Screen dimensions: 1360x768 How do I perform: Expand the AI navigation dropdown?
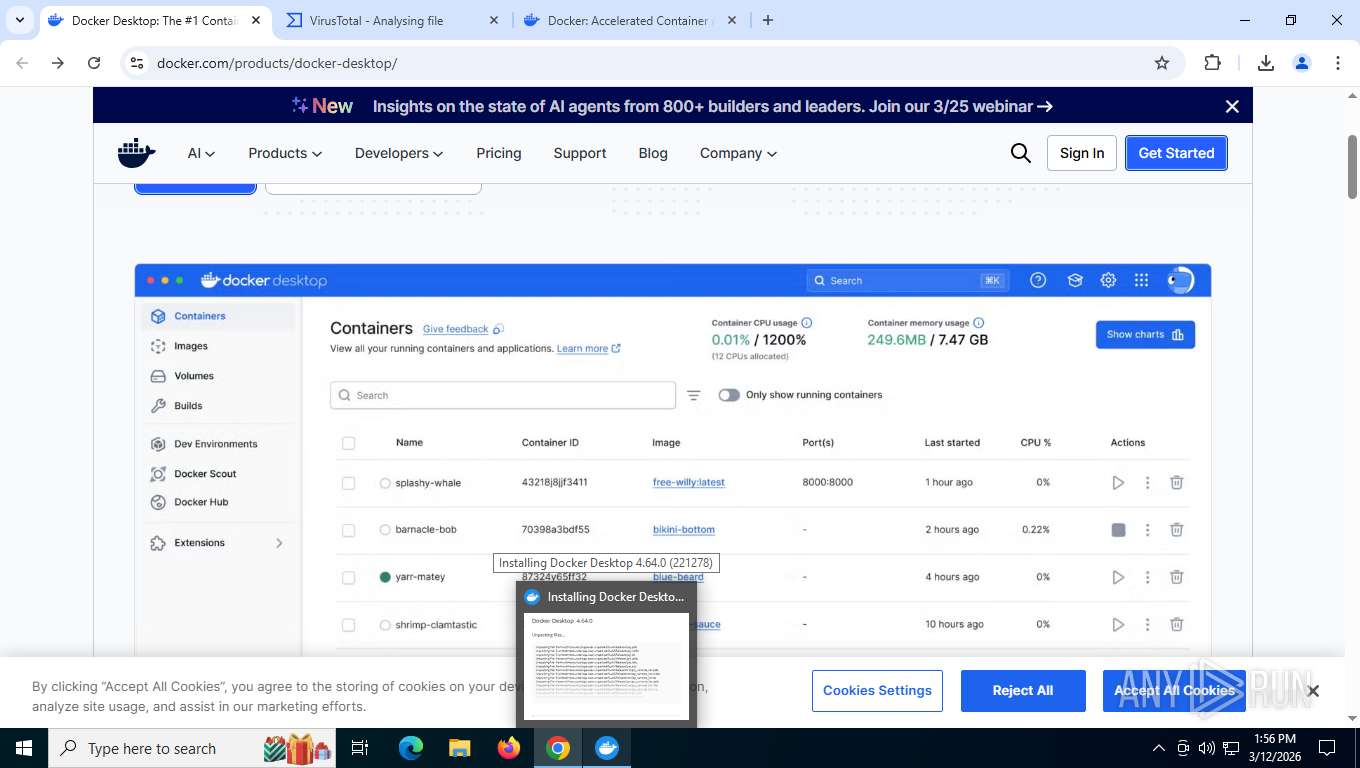(201, 153)
